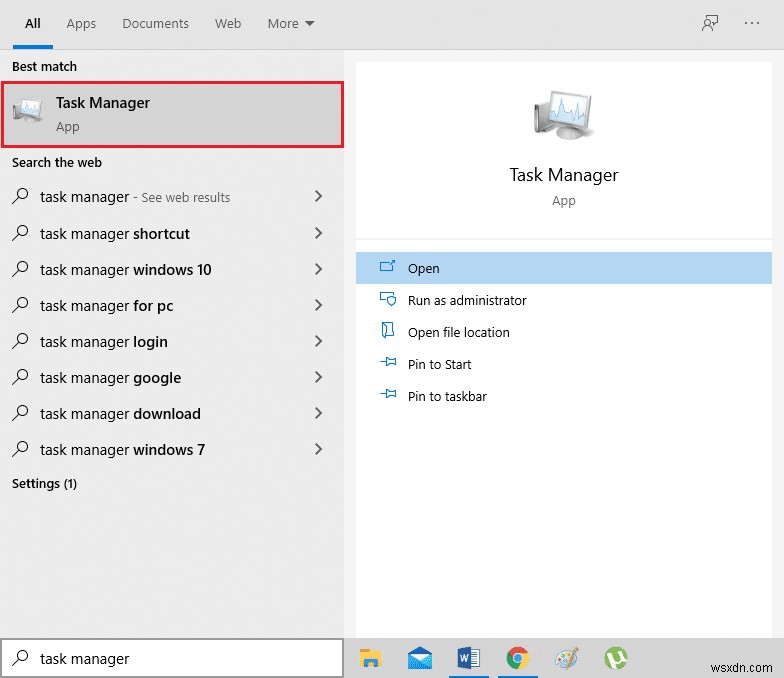
Task: Expand the More filter dropdown
Action: click(290, 23)
